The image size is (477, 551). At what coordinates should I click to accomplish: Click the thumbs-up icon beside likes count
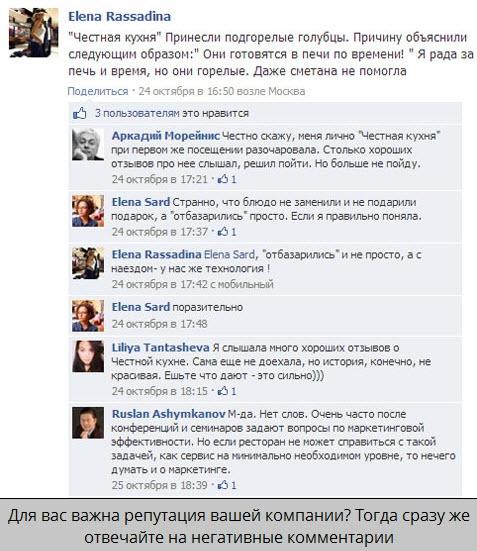(80, 113)
